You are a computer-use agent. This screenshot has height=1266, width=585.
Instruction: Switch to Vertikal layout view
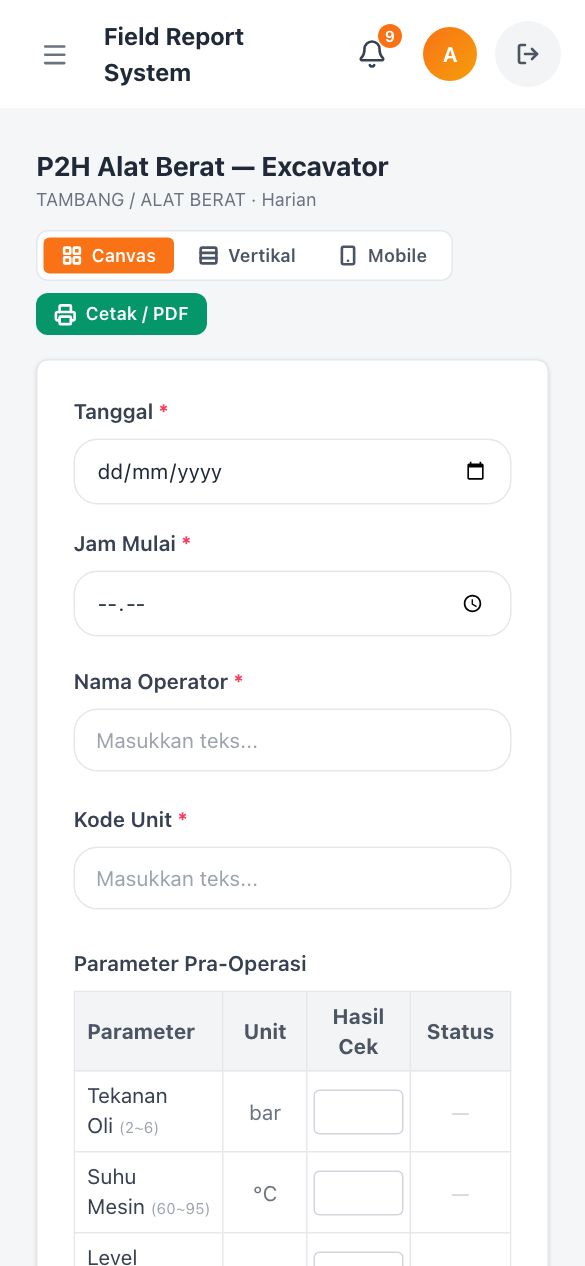tap(247, 256)
